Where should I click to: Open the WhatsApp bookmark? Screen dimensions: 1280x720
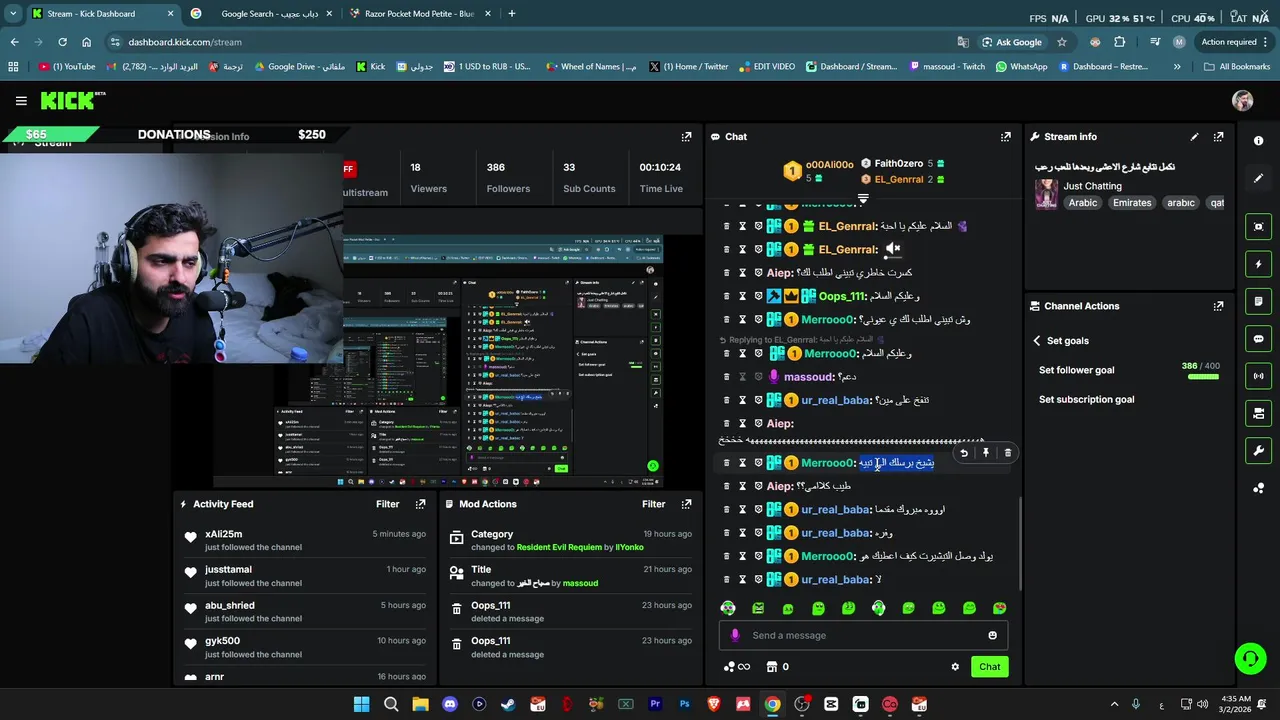click(1021, 67)
